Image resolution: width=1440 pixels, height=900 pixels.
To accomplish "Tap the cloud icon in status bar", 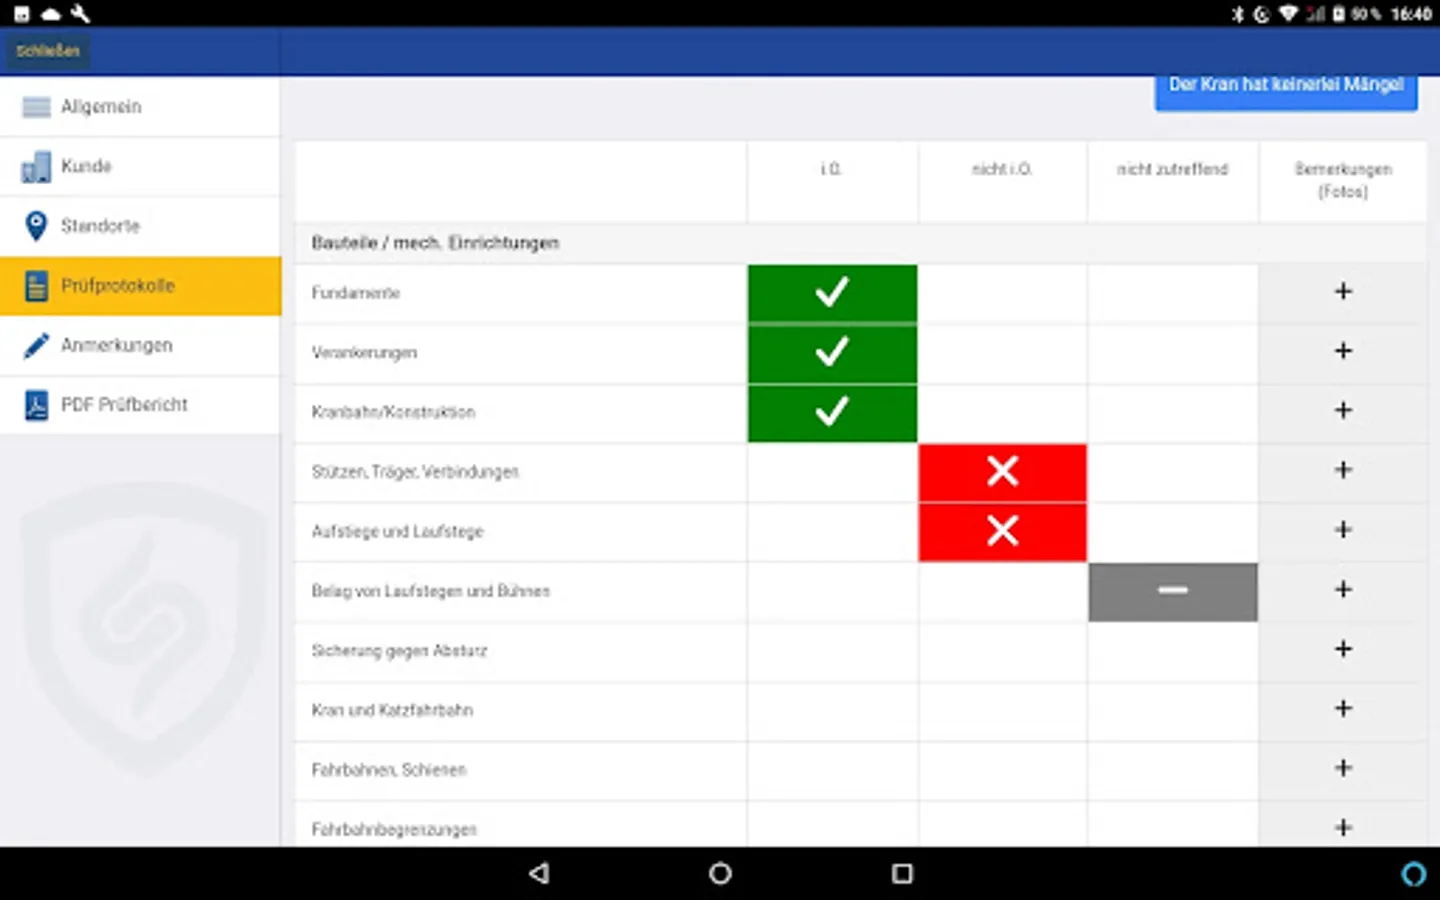I will (50, 14).
